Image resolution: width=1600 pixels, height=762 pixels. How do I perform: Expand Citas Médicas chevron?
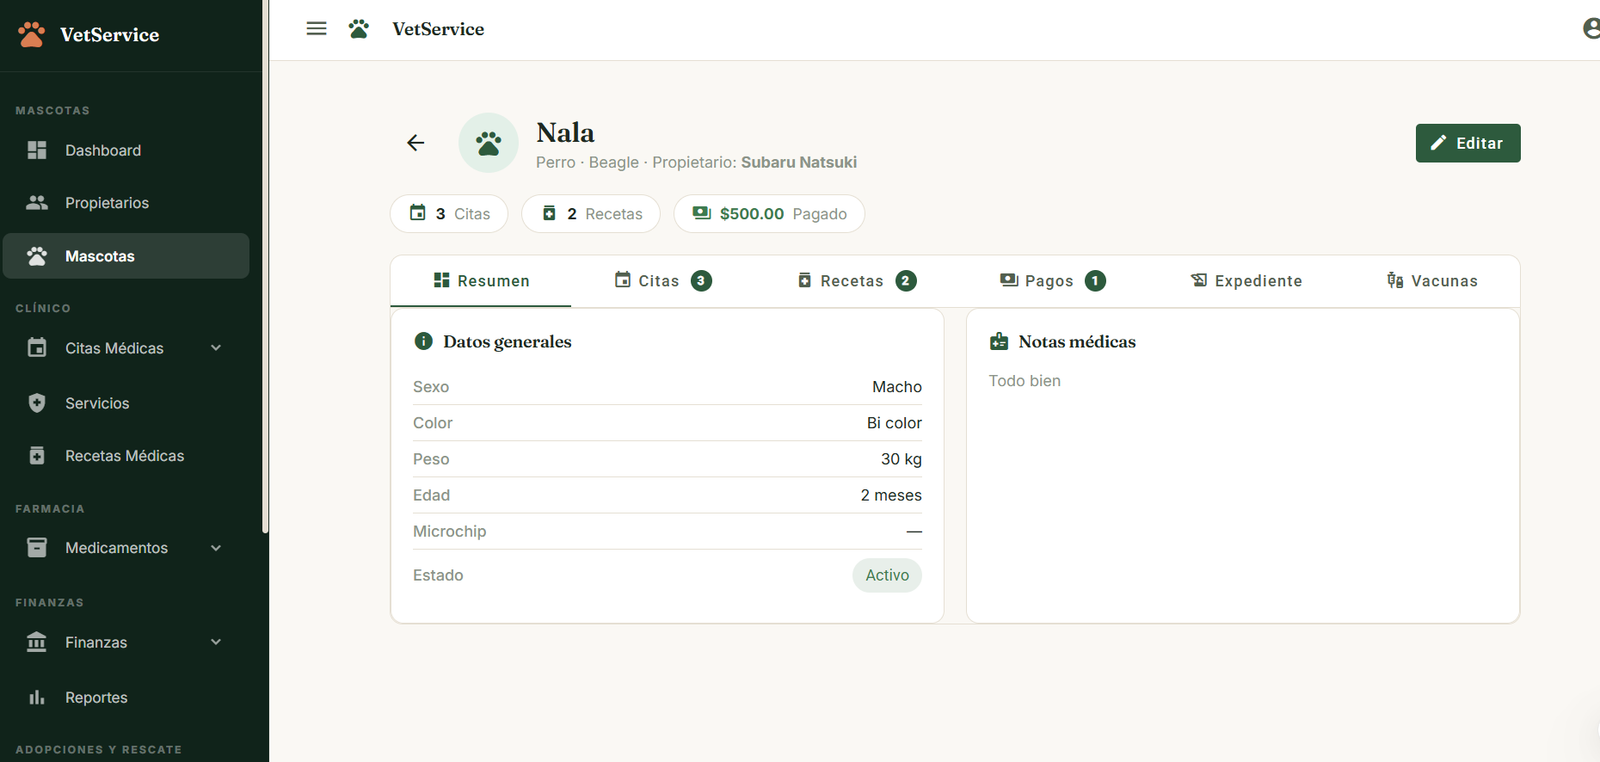216,348
